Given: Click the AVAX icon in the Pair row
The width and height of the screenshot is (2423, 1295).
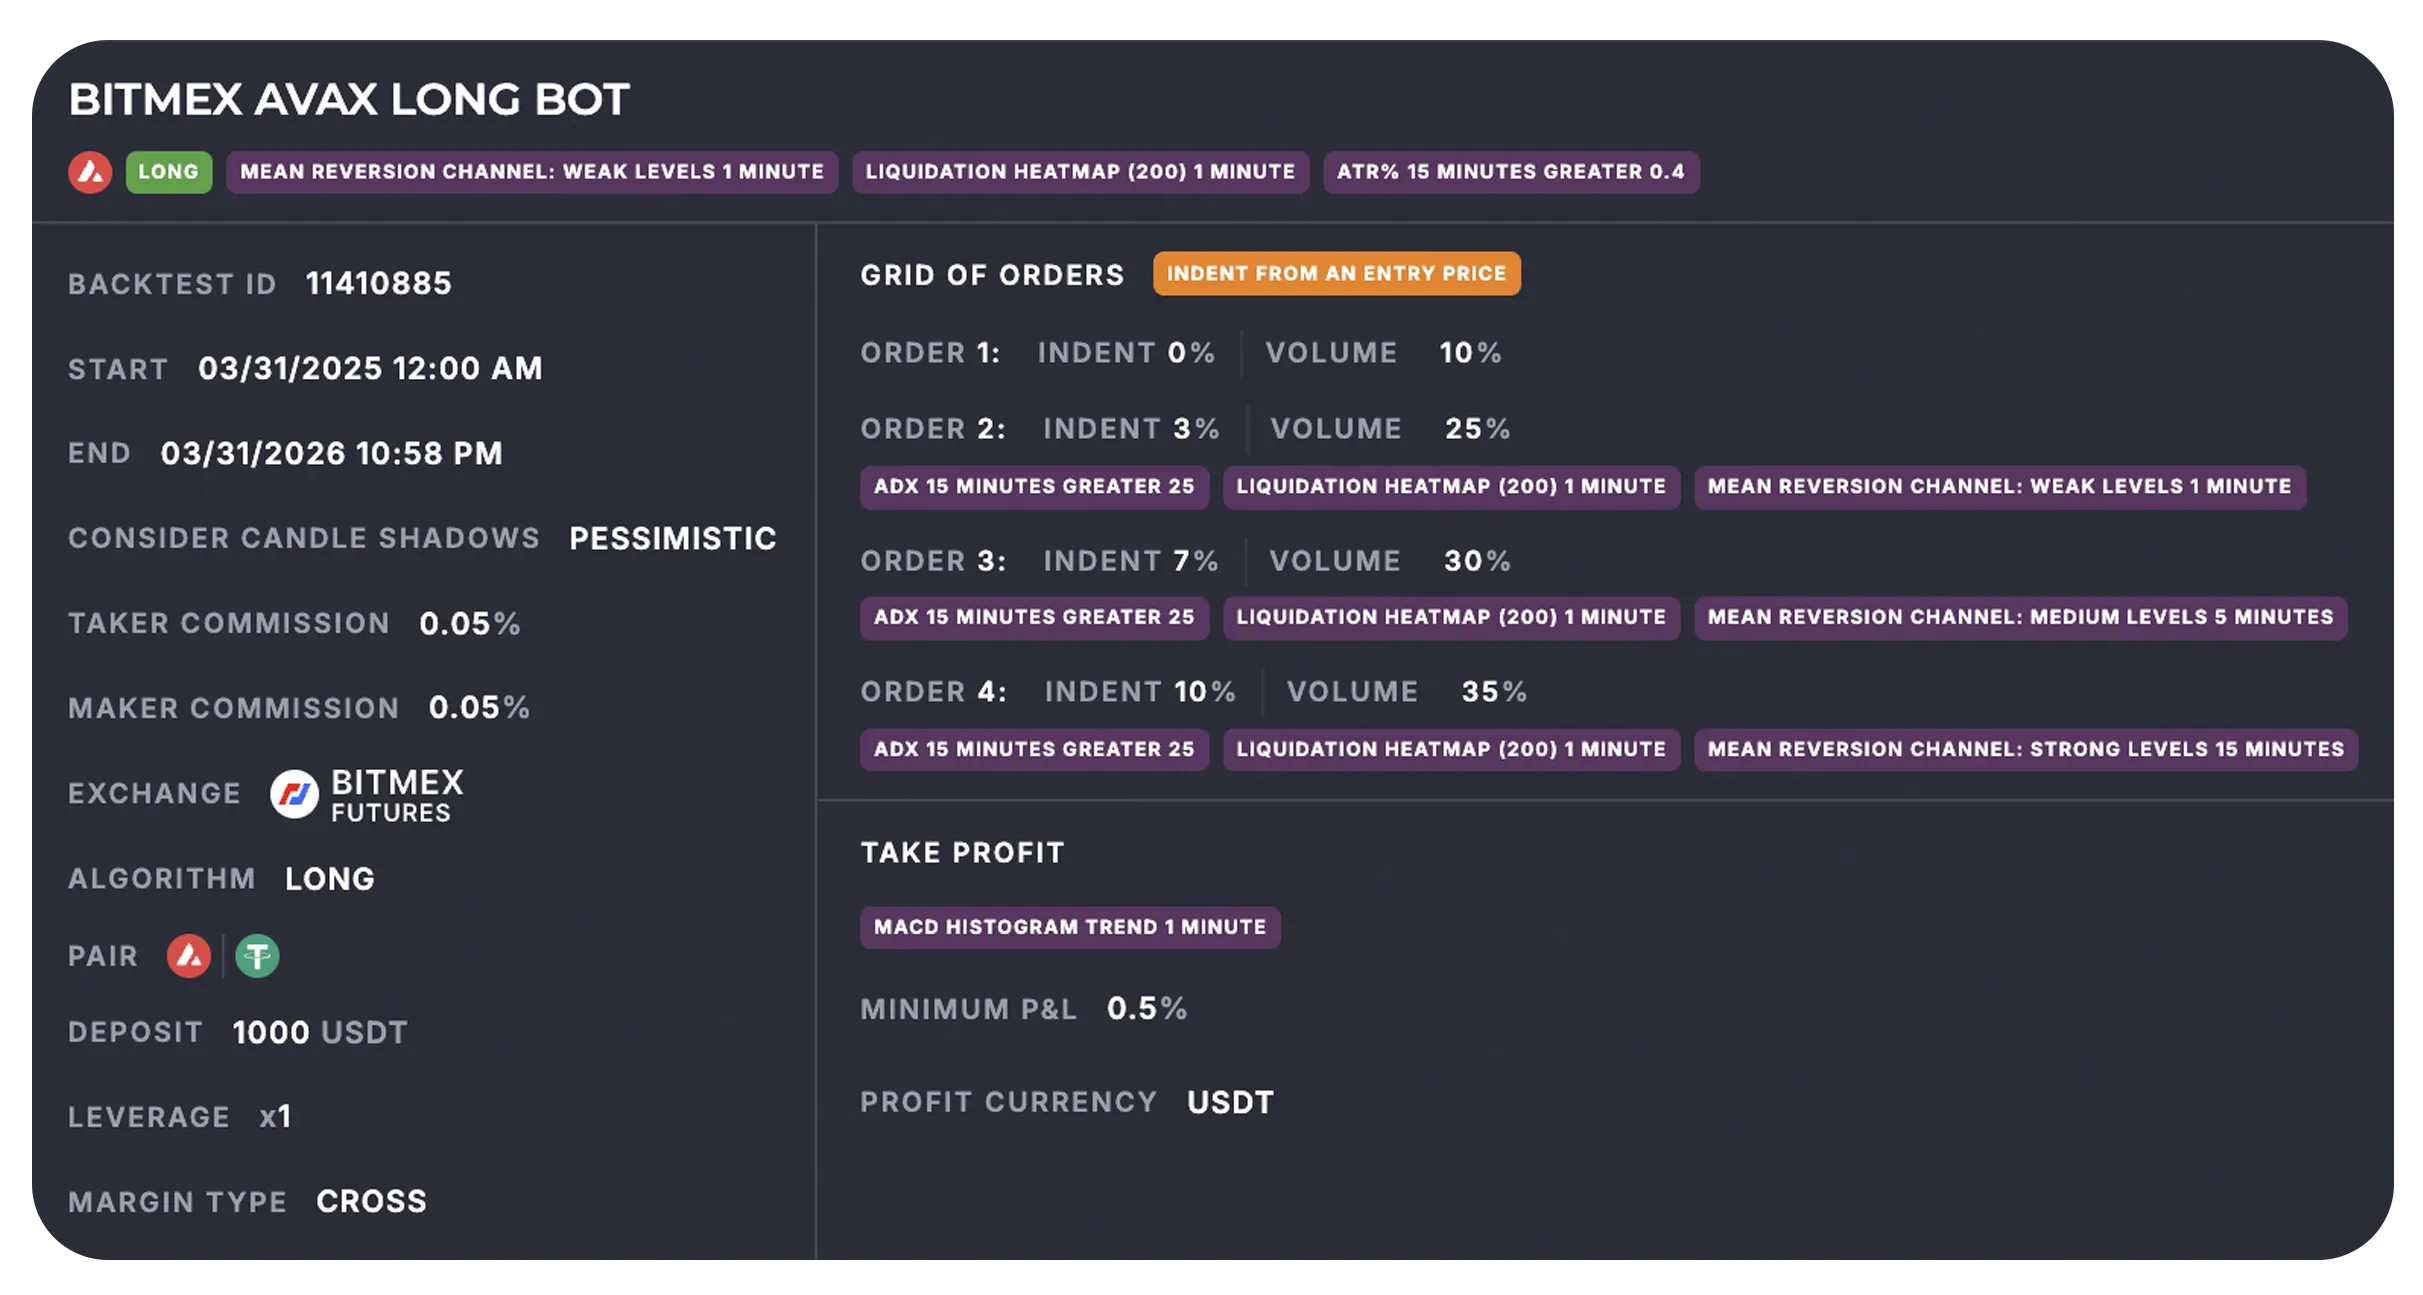Looking at the screenshot, I should tap(187, 956).
